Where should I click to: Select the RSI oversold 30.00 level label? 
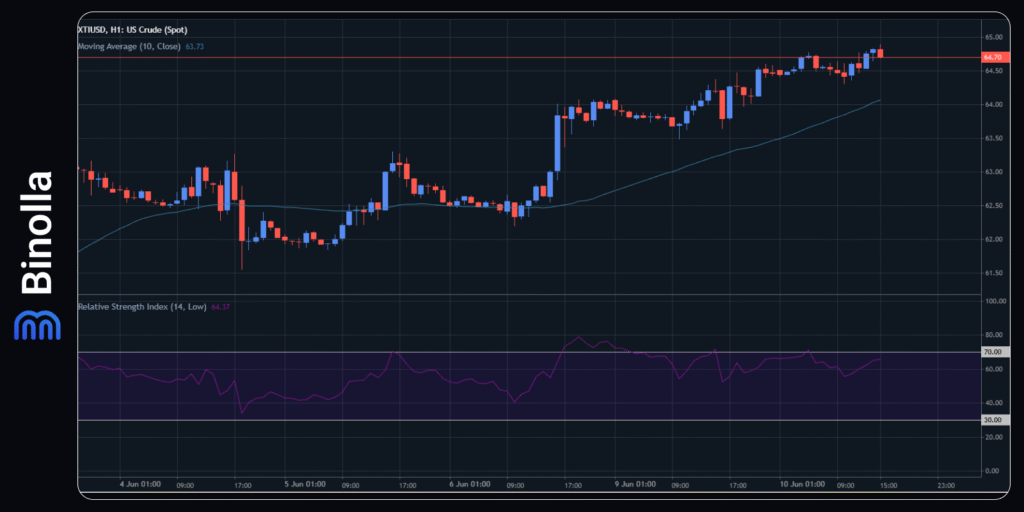[x=992, y=420]
